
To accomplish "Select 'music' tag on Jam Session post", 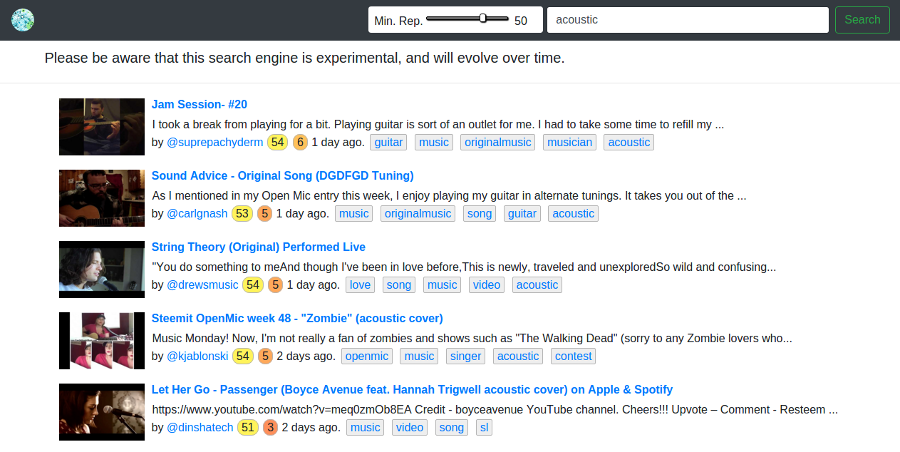I will pyautogui.click(x=434, y=142).
